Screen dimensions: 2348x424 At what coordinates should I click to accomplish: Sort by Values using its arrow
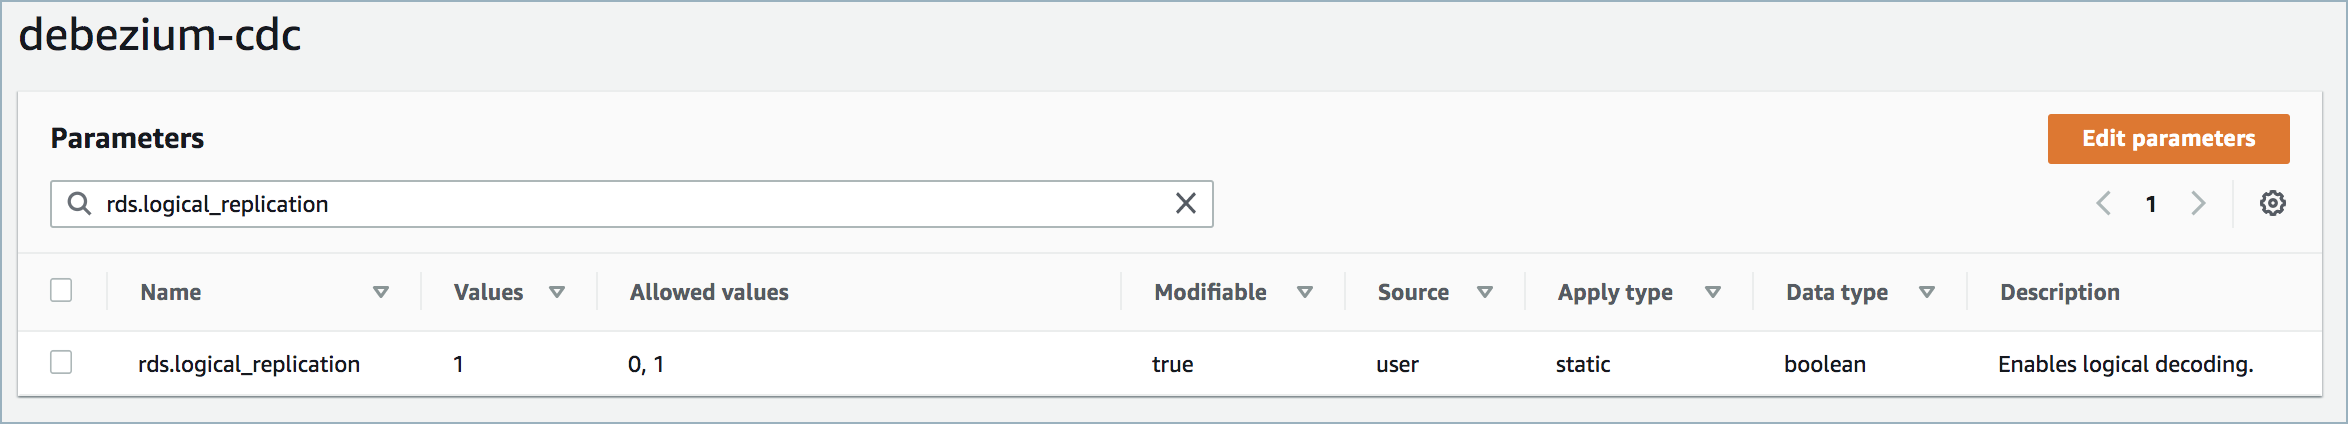click(x=557, y=292)
